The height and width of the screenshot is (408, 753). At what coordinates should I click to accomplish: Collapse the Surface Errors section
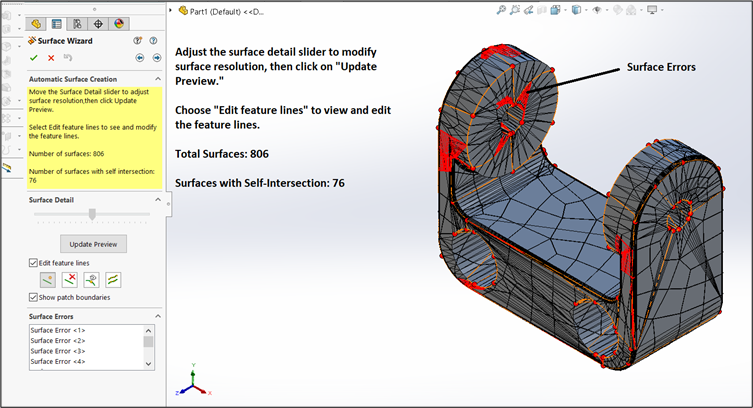coord(156,316)
